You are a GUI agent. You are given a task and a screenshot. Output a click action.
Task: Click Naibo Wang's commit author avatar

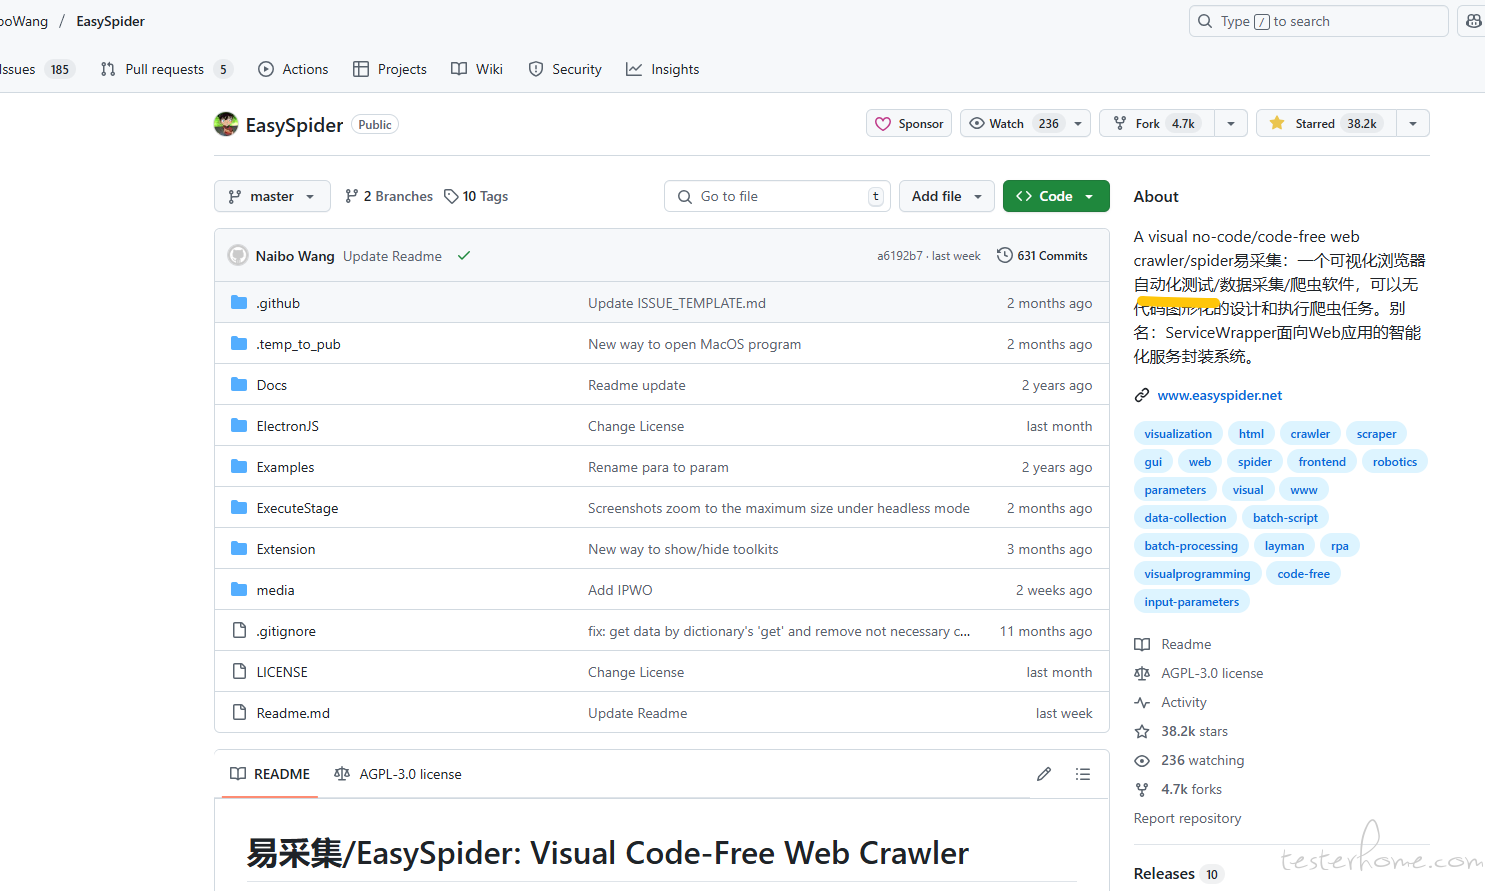(x=238, y=256)
